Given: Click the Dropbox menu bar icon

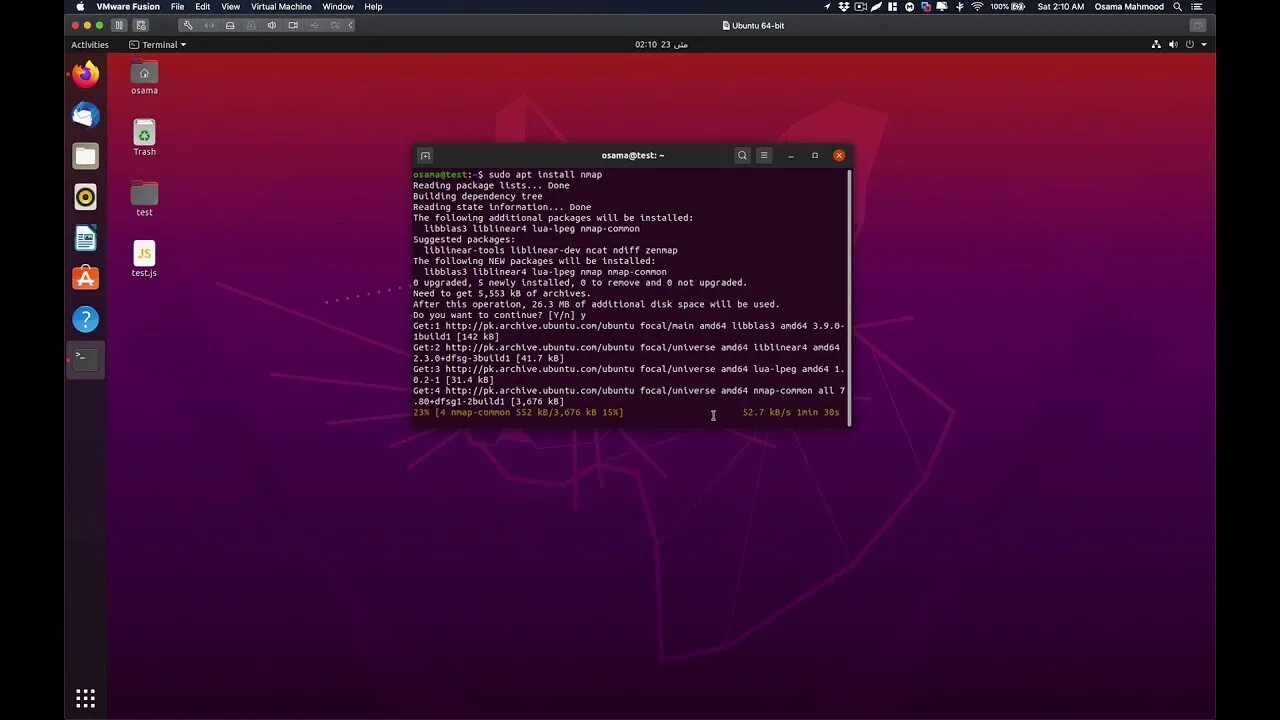Looking at the screenshot, I should [x=844, y=7].
